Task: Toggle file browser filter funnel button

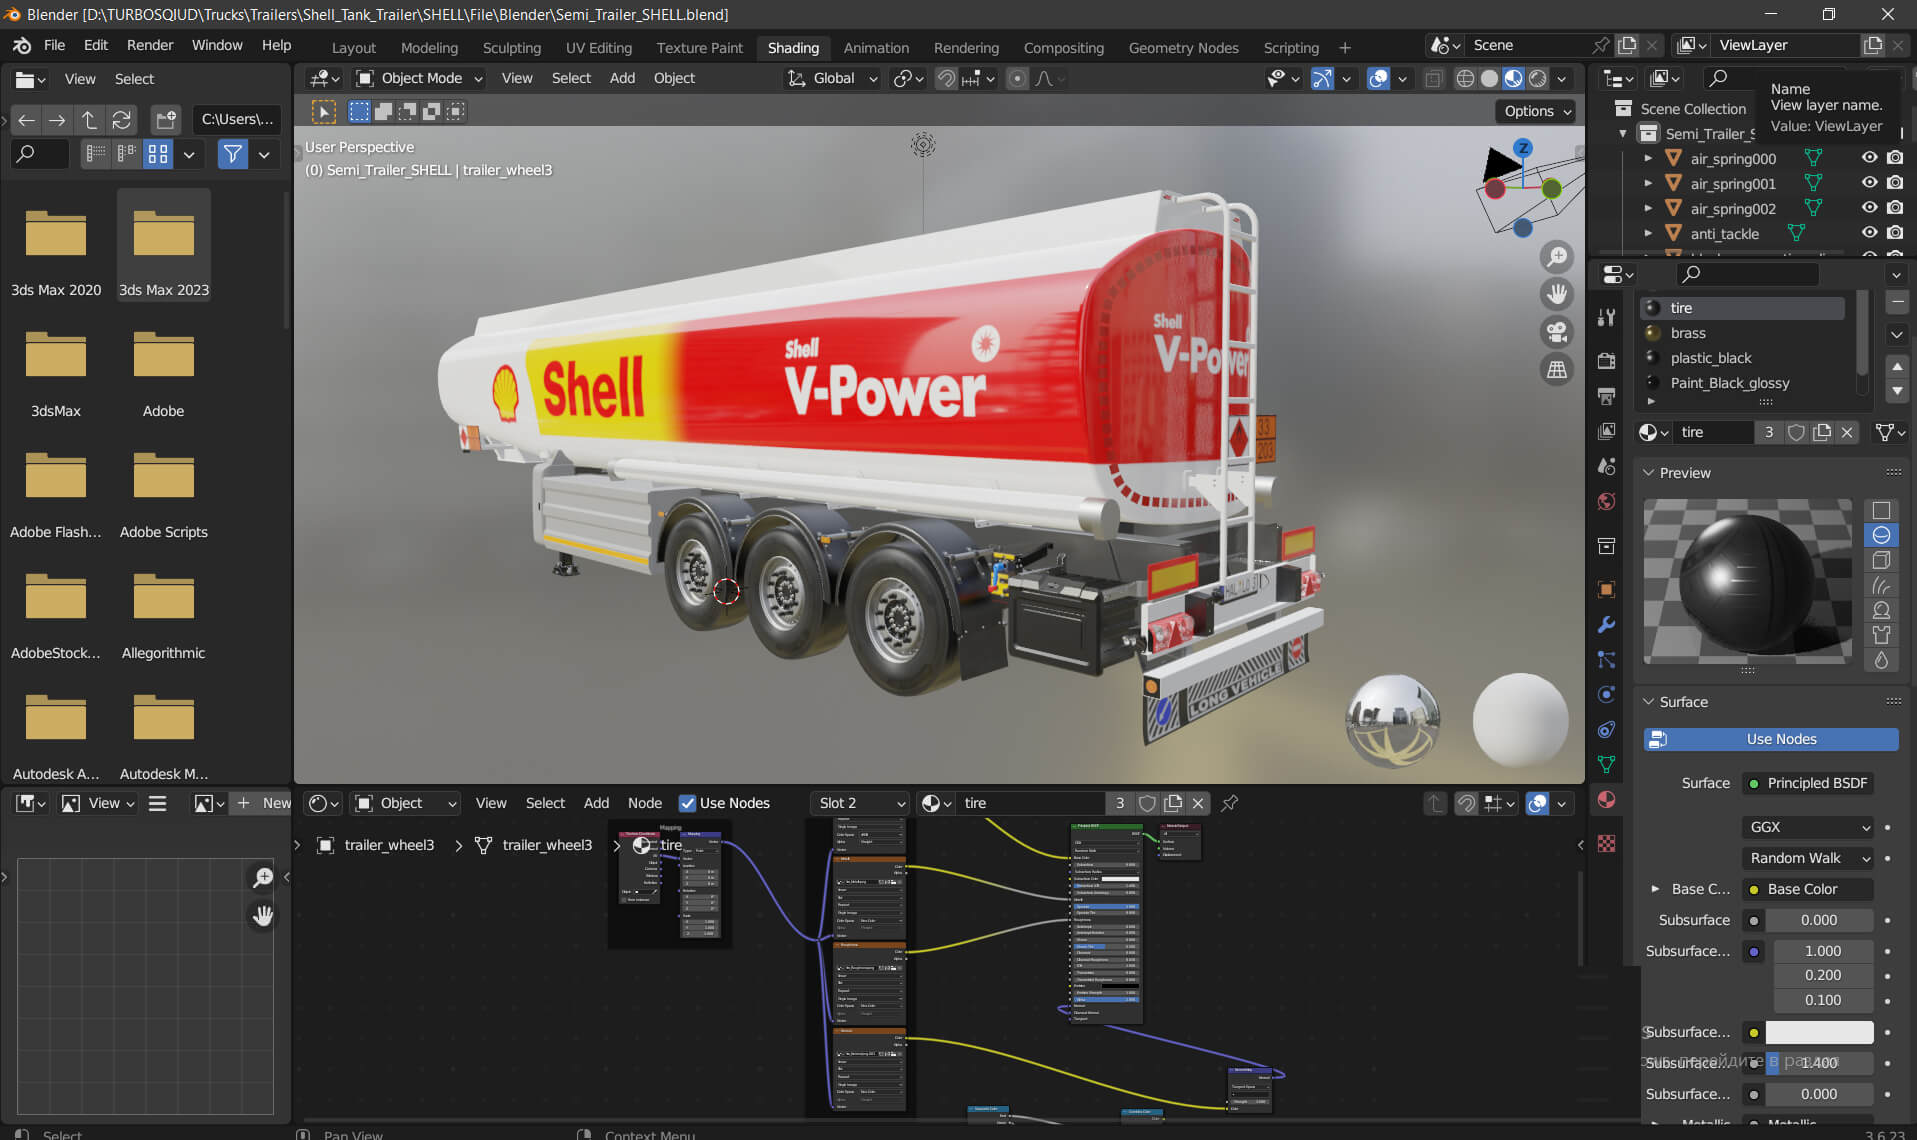Action: 232,153
